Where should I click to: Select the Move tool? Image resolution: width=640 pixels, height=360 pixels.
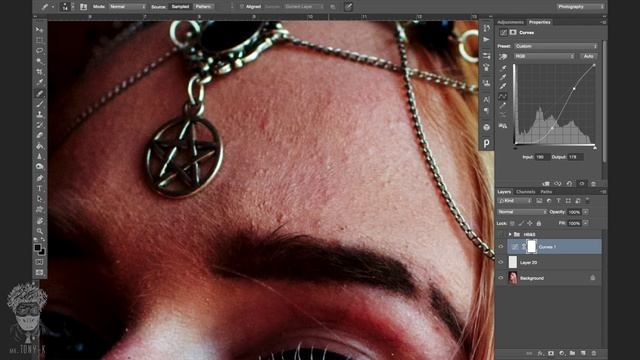click(39, 29)
